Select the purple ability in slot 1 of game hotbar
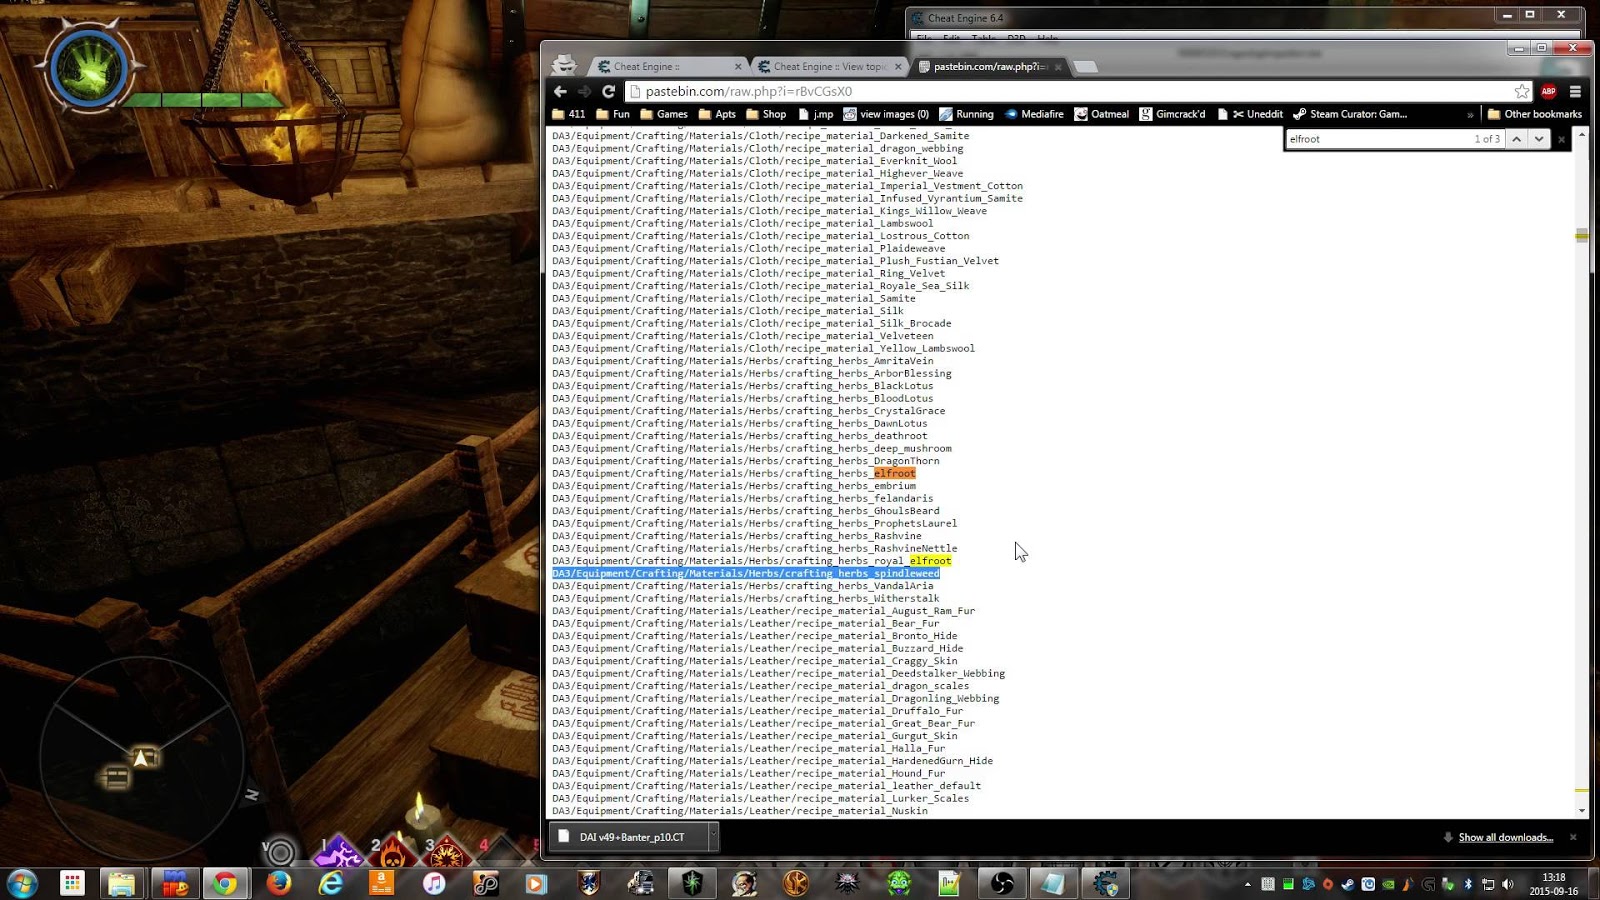Image resolution: width=1600 pixels, height=900 pixels. [339, 853]
